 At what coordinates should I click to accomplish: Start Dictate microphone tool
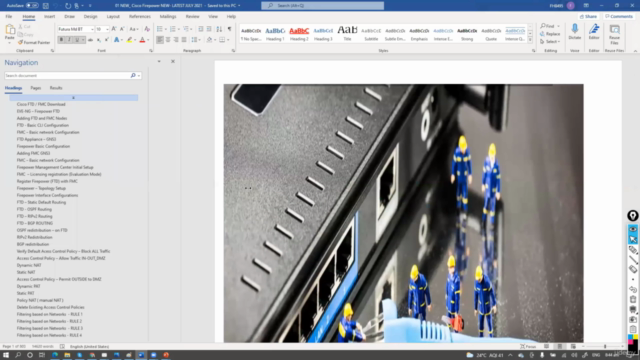[x=575, y=32]
